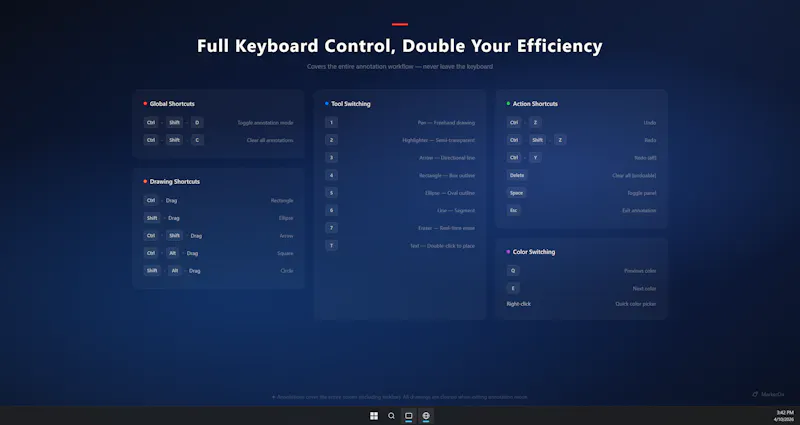Open the Windows Start menu
The height and width of the screenshot is (425, 800).
pyautogui.click(x=374, y=416)
